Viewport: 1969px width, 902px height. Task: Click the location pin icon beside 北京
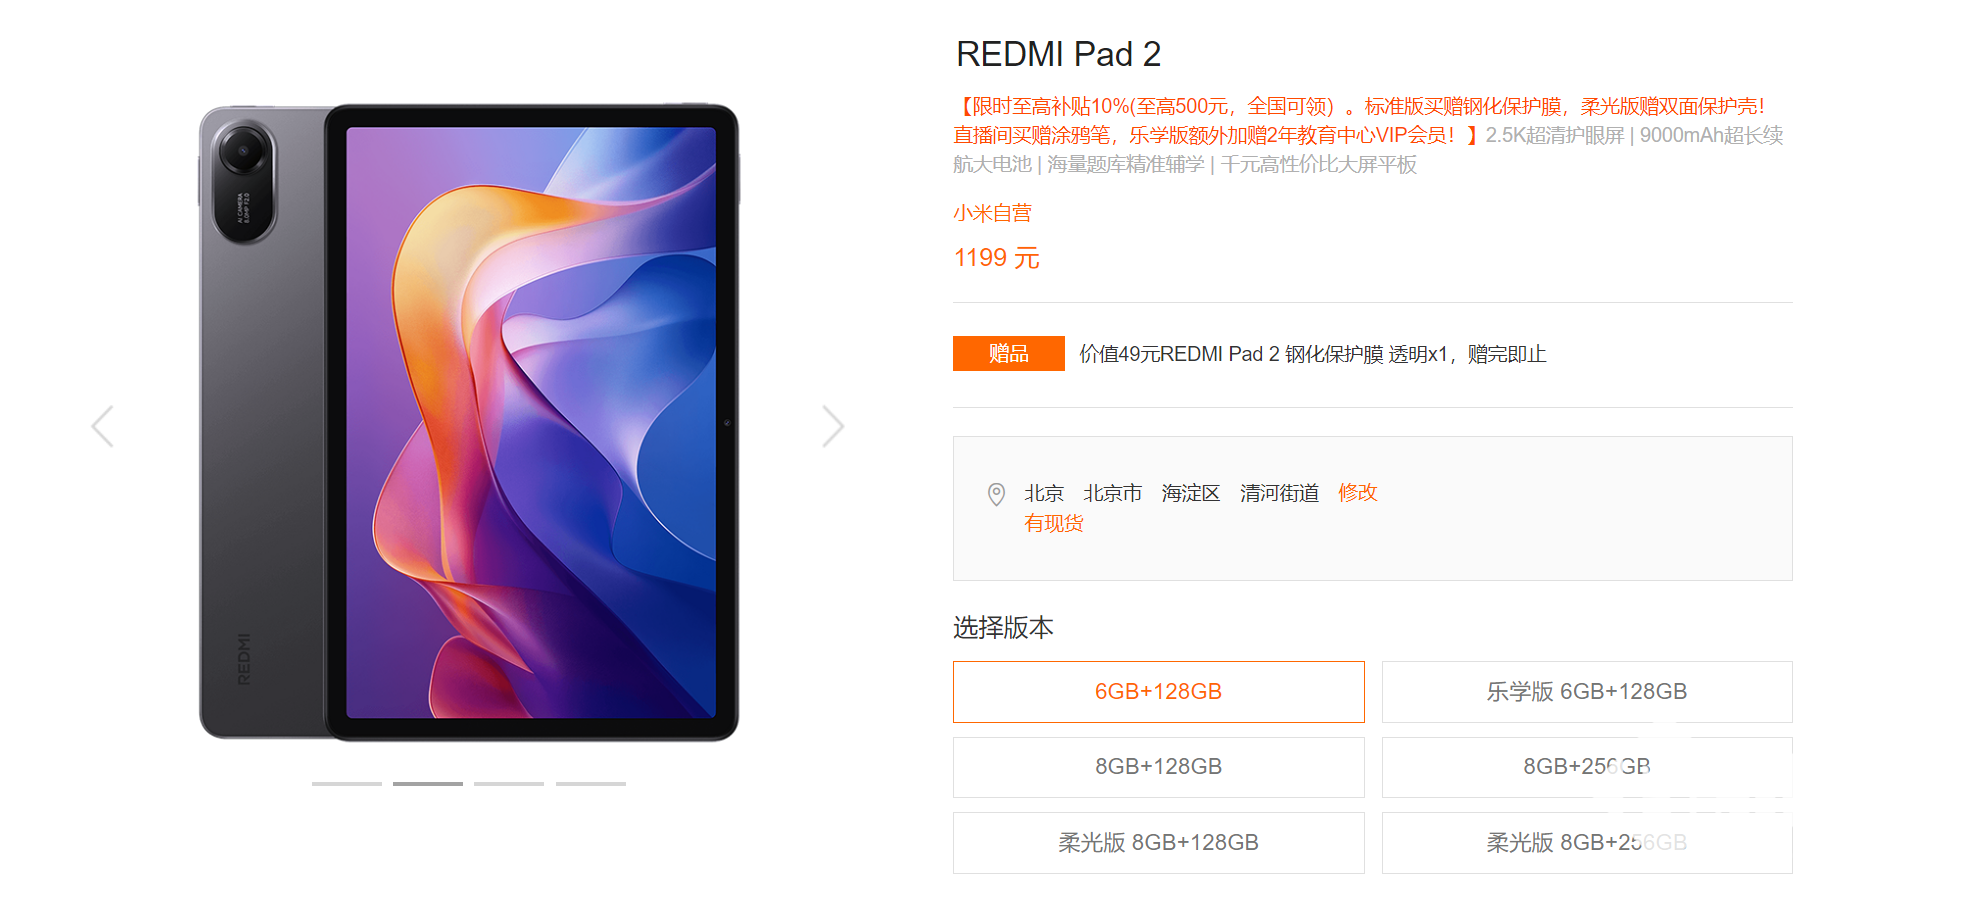(x=996, y=494)
